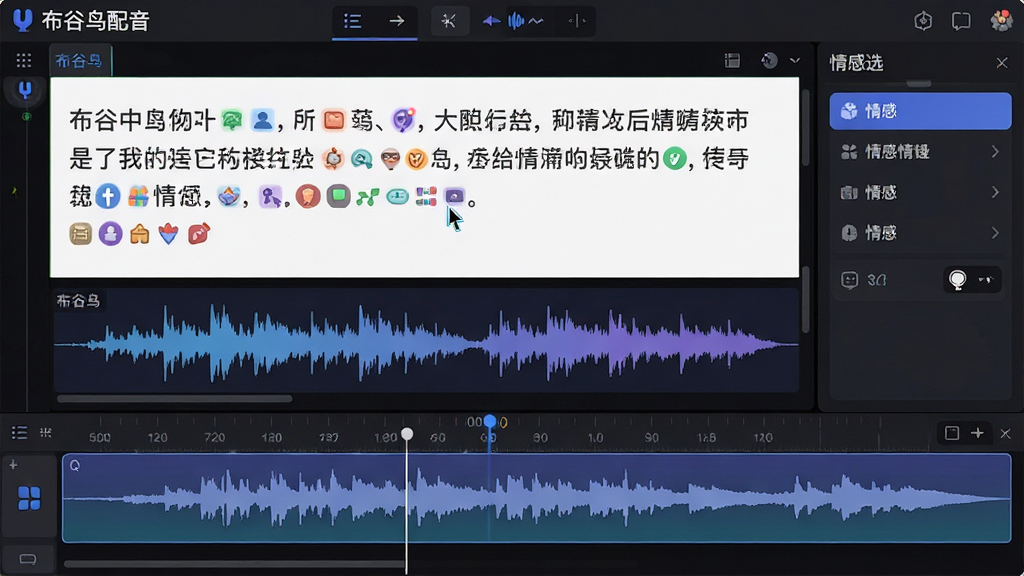The width and height of the screenshot is (1024, 576).
Task: Click the purple person emoji in bottom emoji row
Action: pyautogui.click(x=110, y=233)
